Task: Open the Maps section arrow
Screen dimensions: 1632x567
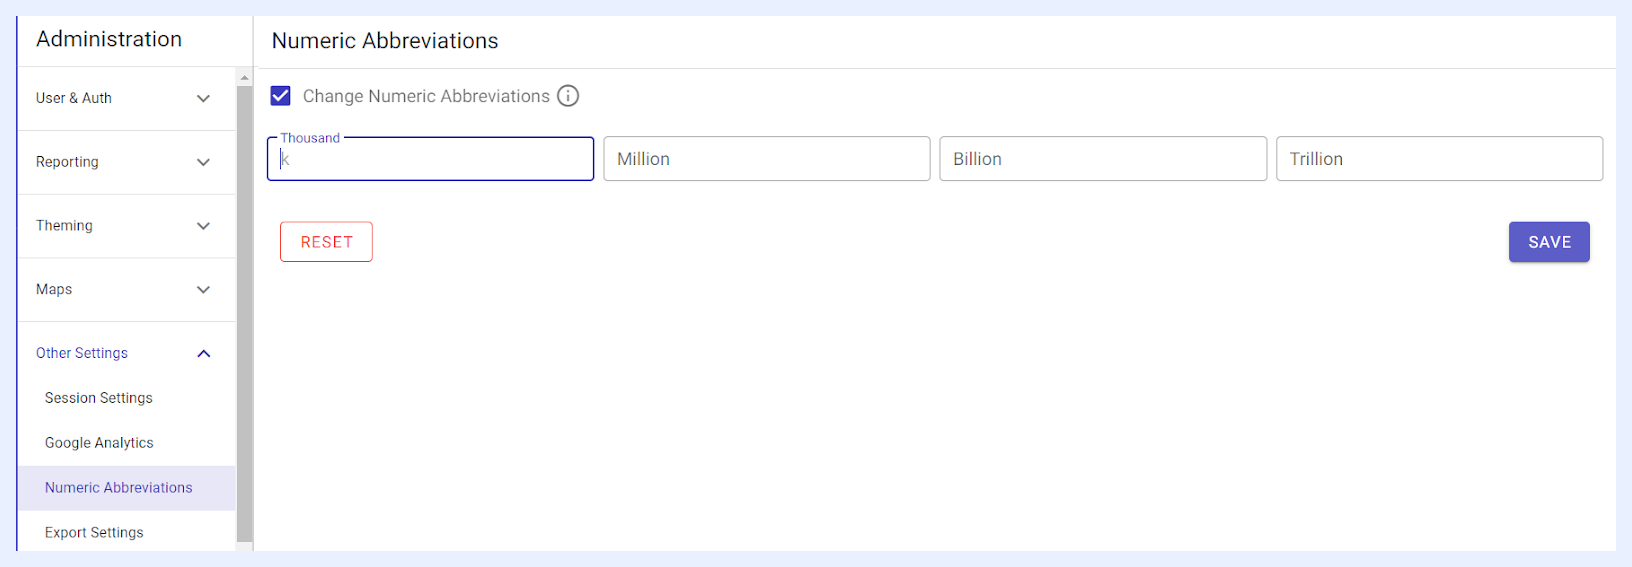Action: [204, 290]
